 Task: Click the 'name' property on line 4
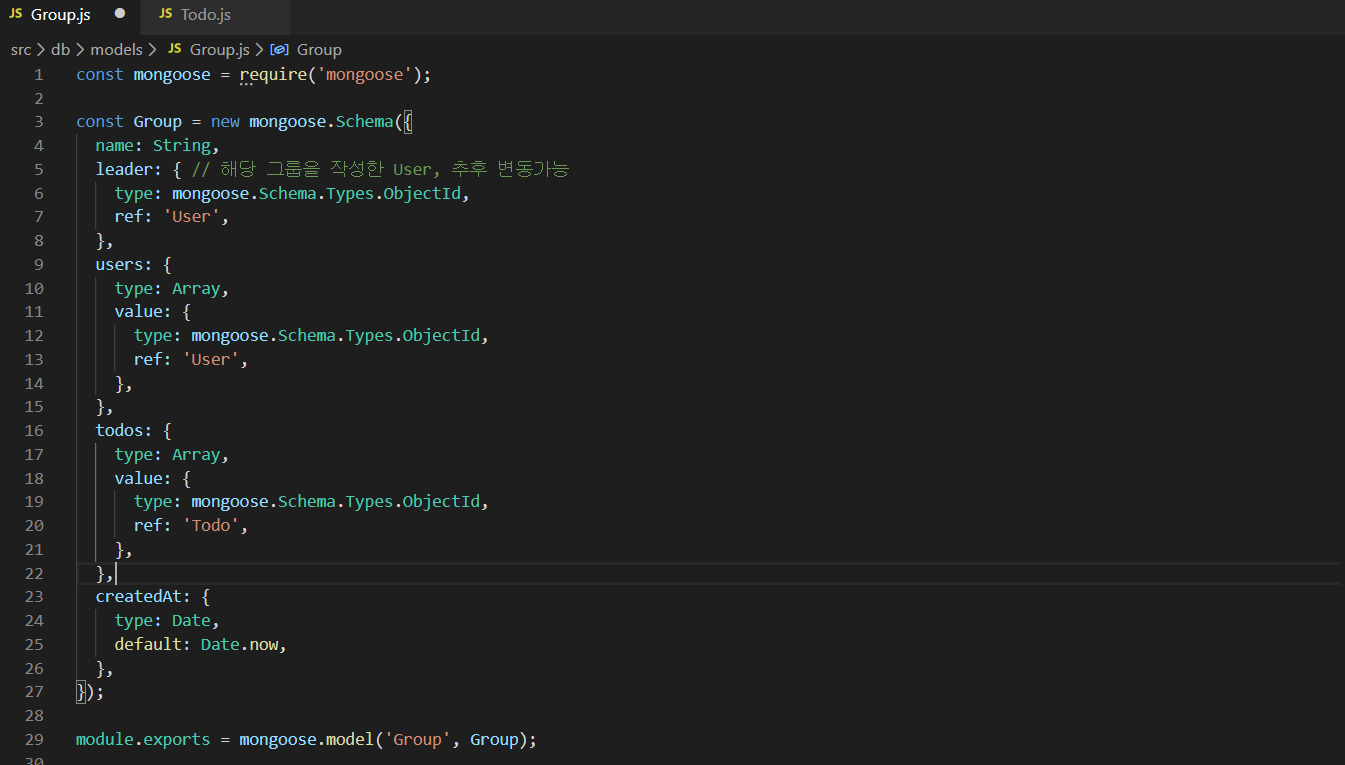tap(114, 145)
